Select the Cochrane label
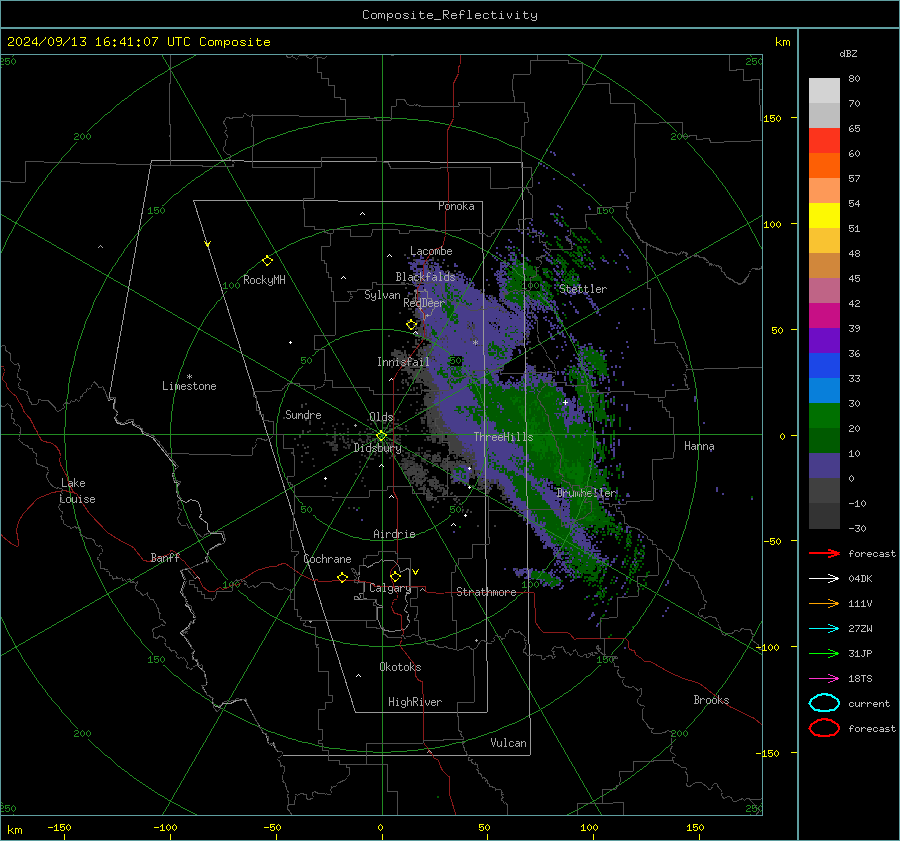Screen dimensions: 900x841 tap(327, 559)
